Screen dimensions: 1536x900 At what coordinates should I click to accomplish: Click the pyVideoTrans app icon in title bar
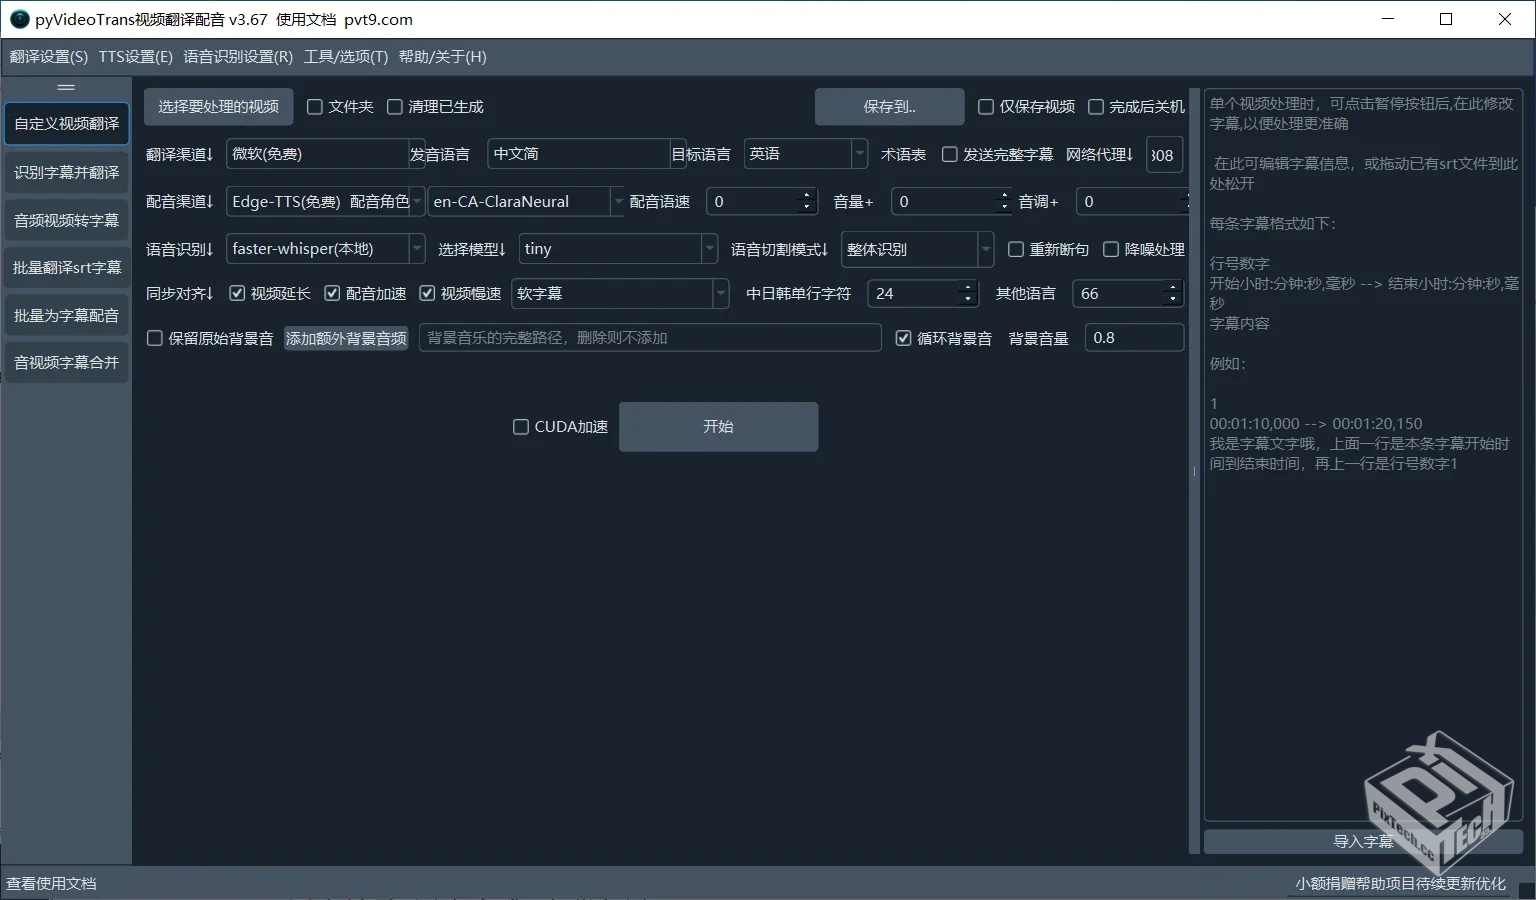(x=19, y=19)
